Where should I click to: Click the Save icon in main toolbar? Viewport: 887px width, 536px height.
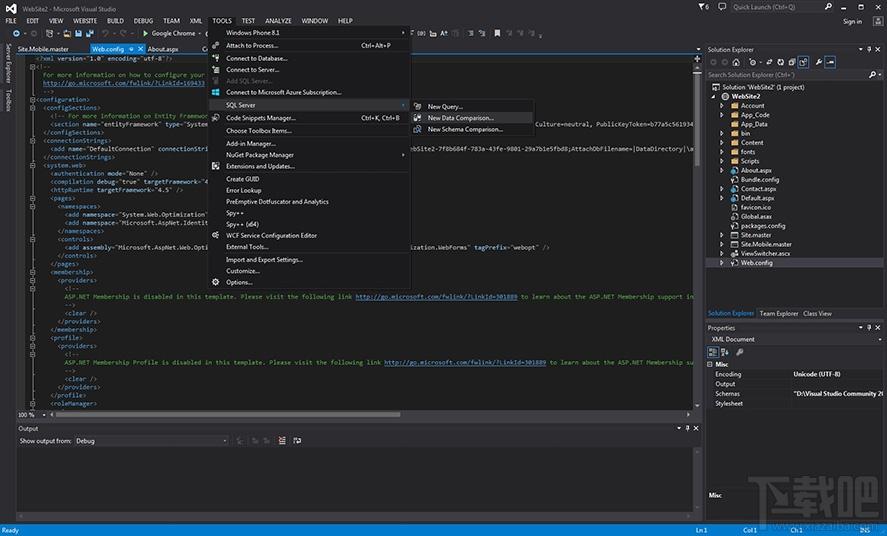click(79, 33)
